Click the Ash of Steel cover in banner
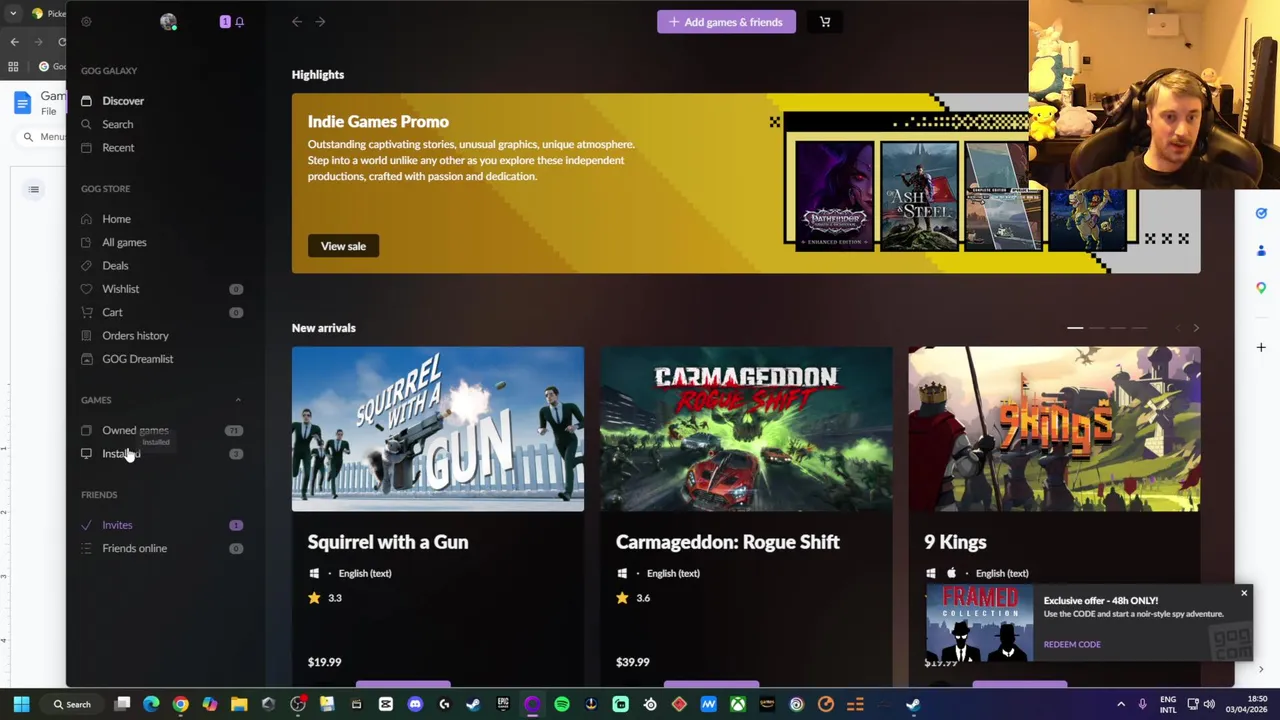The image size is (1280, 720). coord(918,195)
